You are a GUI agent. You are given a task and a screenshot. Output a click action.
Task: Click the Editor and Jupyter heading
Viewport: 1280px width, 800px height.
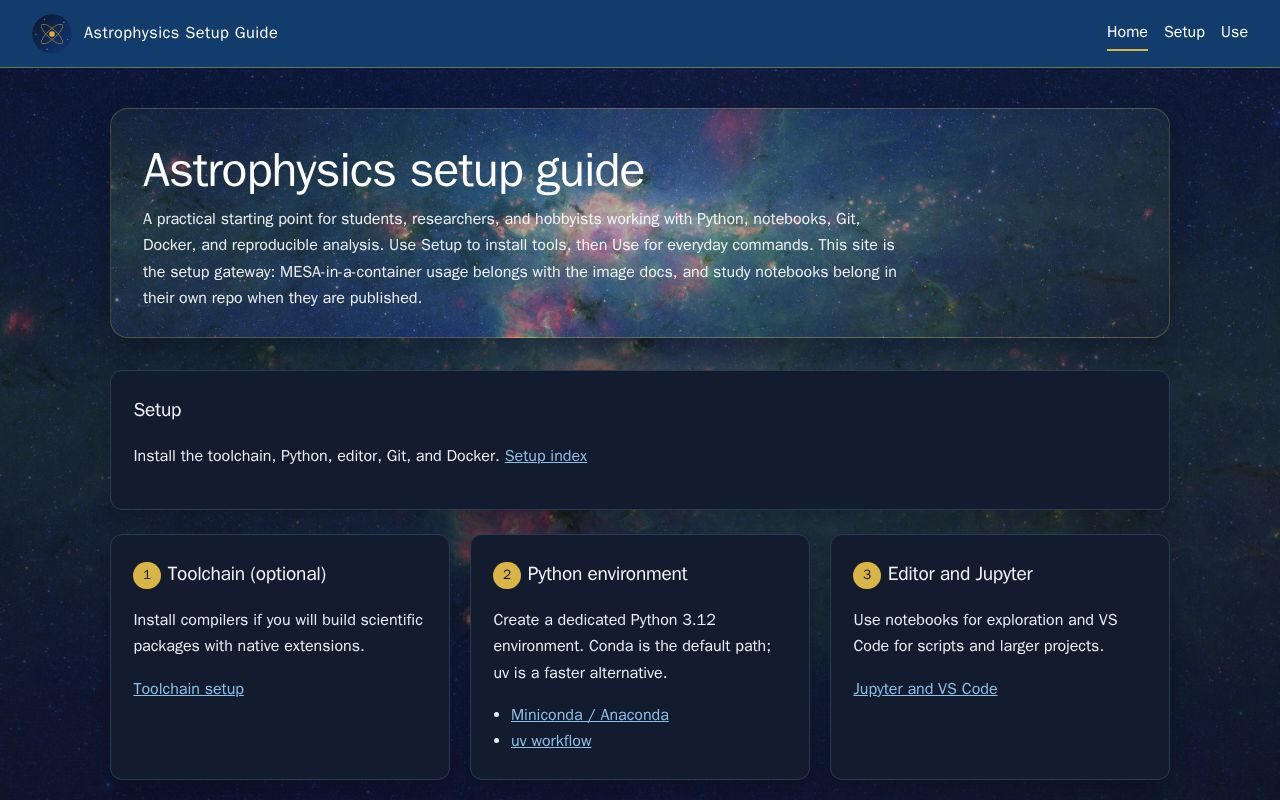click(x=960, y=574)
